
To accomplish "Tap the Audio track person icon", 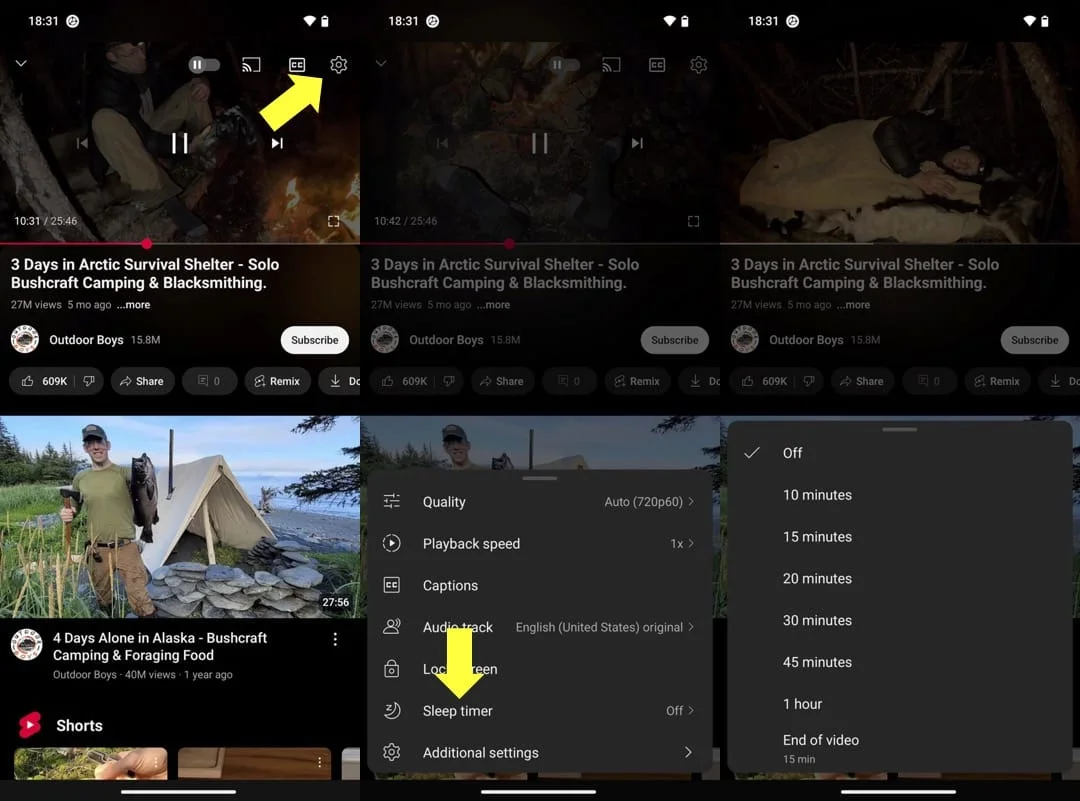I will (391, 627).
